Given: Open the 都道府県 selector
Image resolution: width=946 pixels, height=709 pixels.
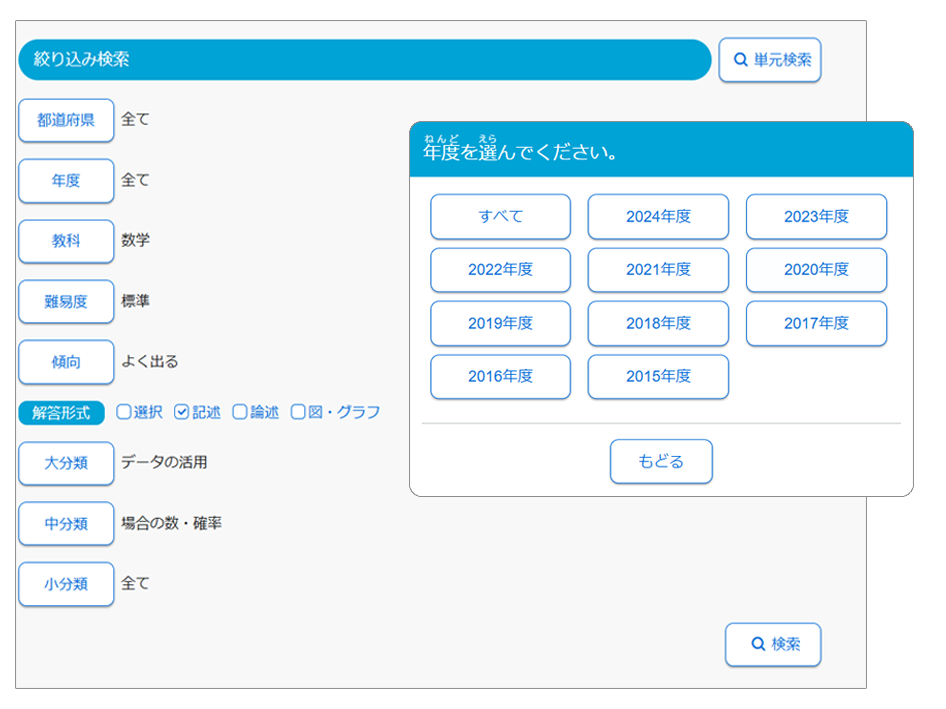Looking at the screenshot, I should [x=66, y=120].
